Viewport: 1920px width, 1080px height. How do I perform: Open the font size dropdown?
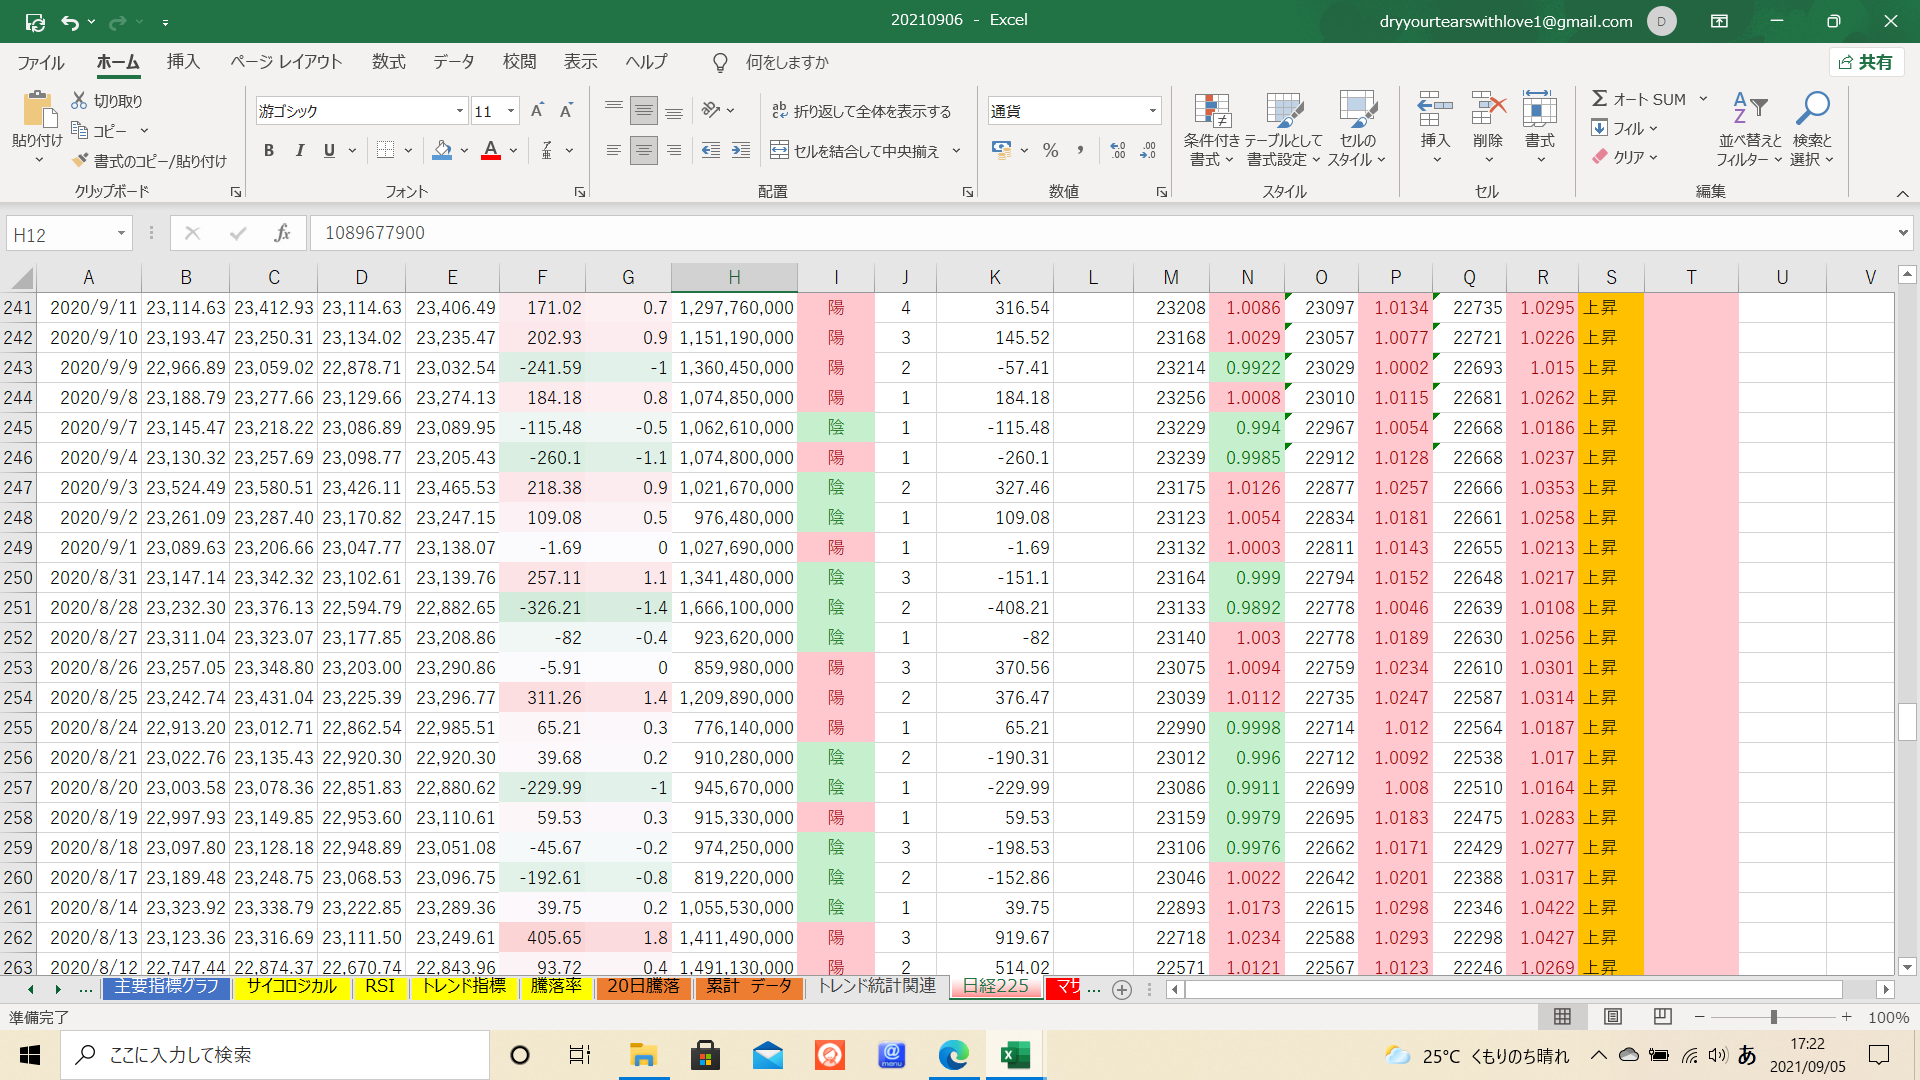point(511,111)
